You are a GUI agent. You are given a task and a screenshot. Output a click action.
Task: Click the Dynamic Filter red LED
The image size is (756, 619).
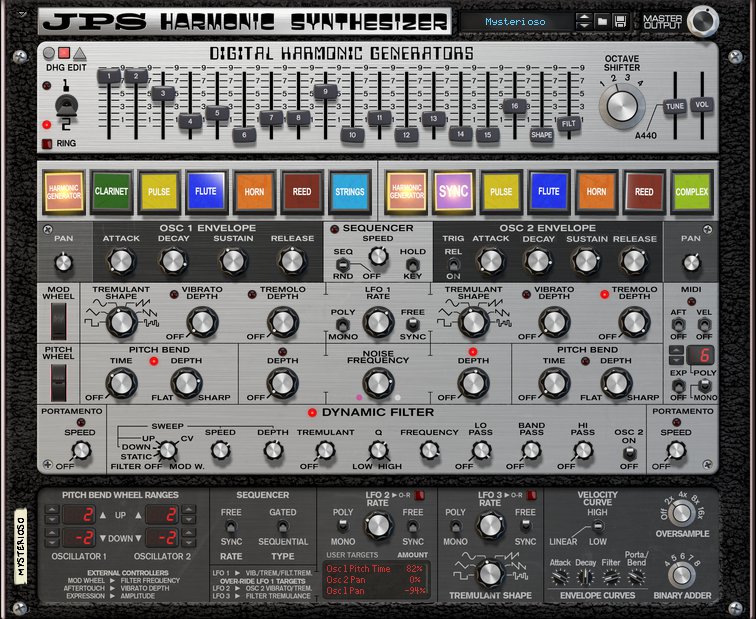coord(312,413)
